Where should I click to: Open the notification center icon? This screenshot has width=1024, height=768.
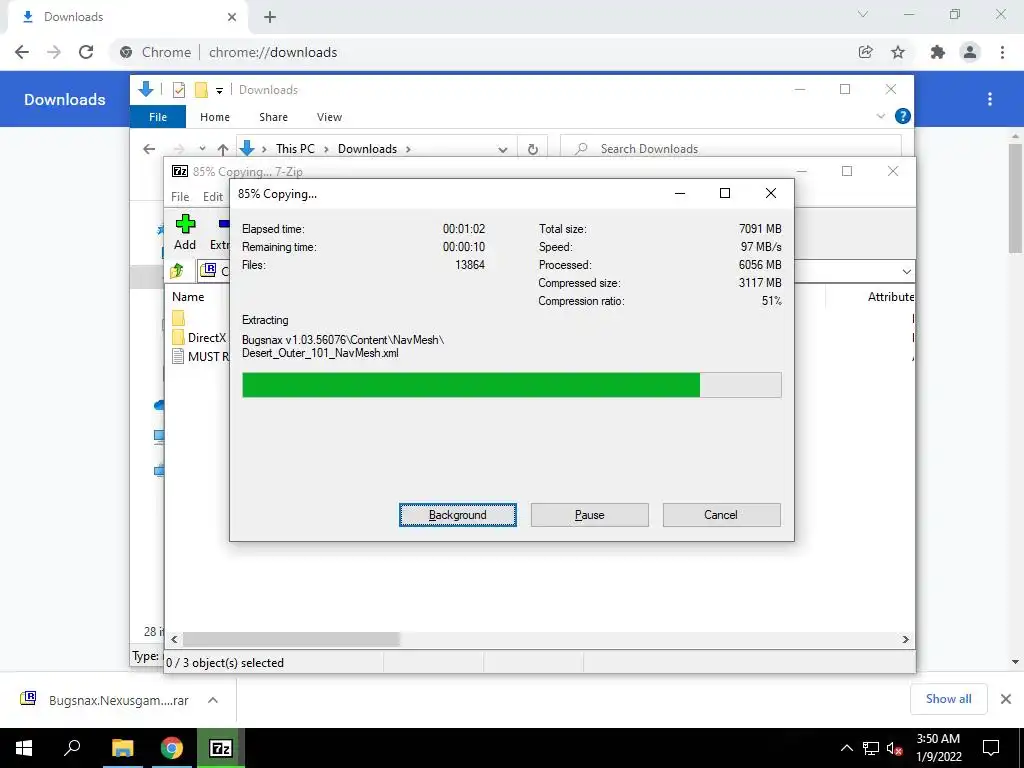point(991,748)
